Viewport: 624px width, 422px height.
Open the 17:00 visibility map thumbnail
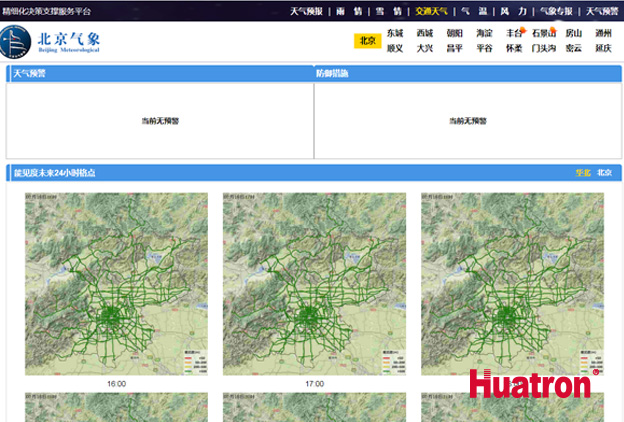pos(314,285)
